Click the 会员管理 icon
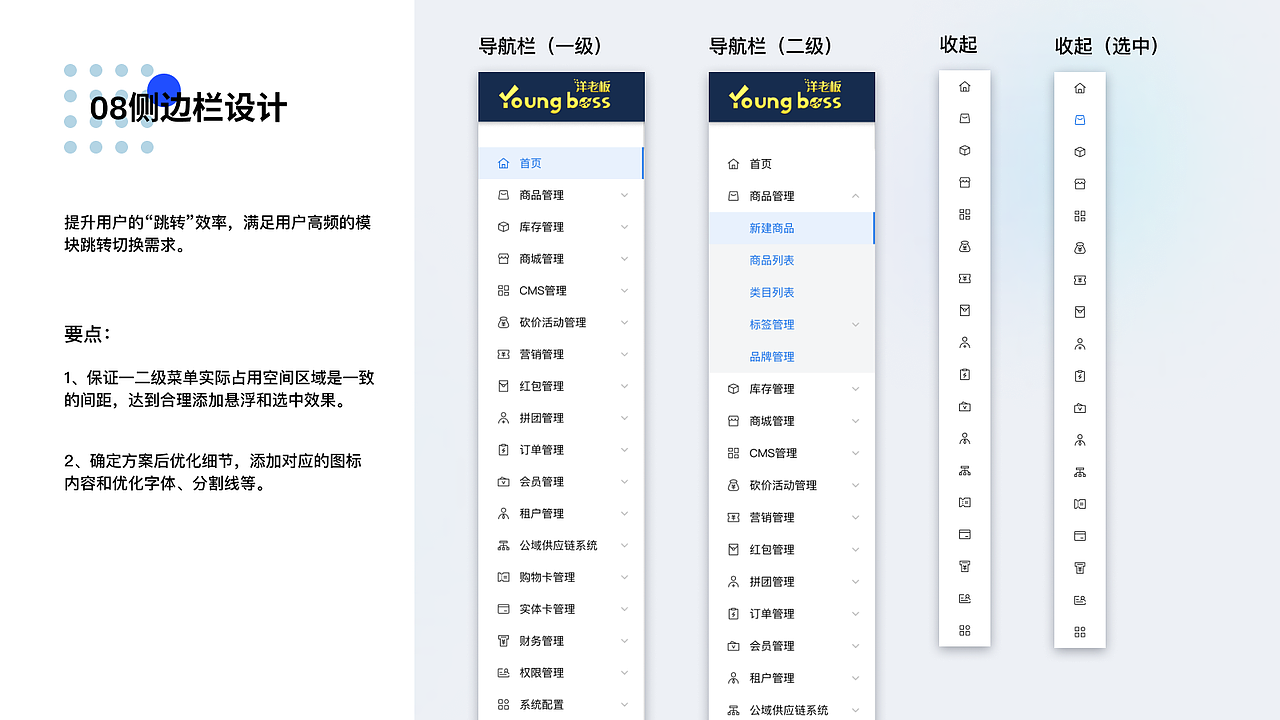The width and height of the screenshot is (1280, 720). click(964, 407)
